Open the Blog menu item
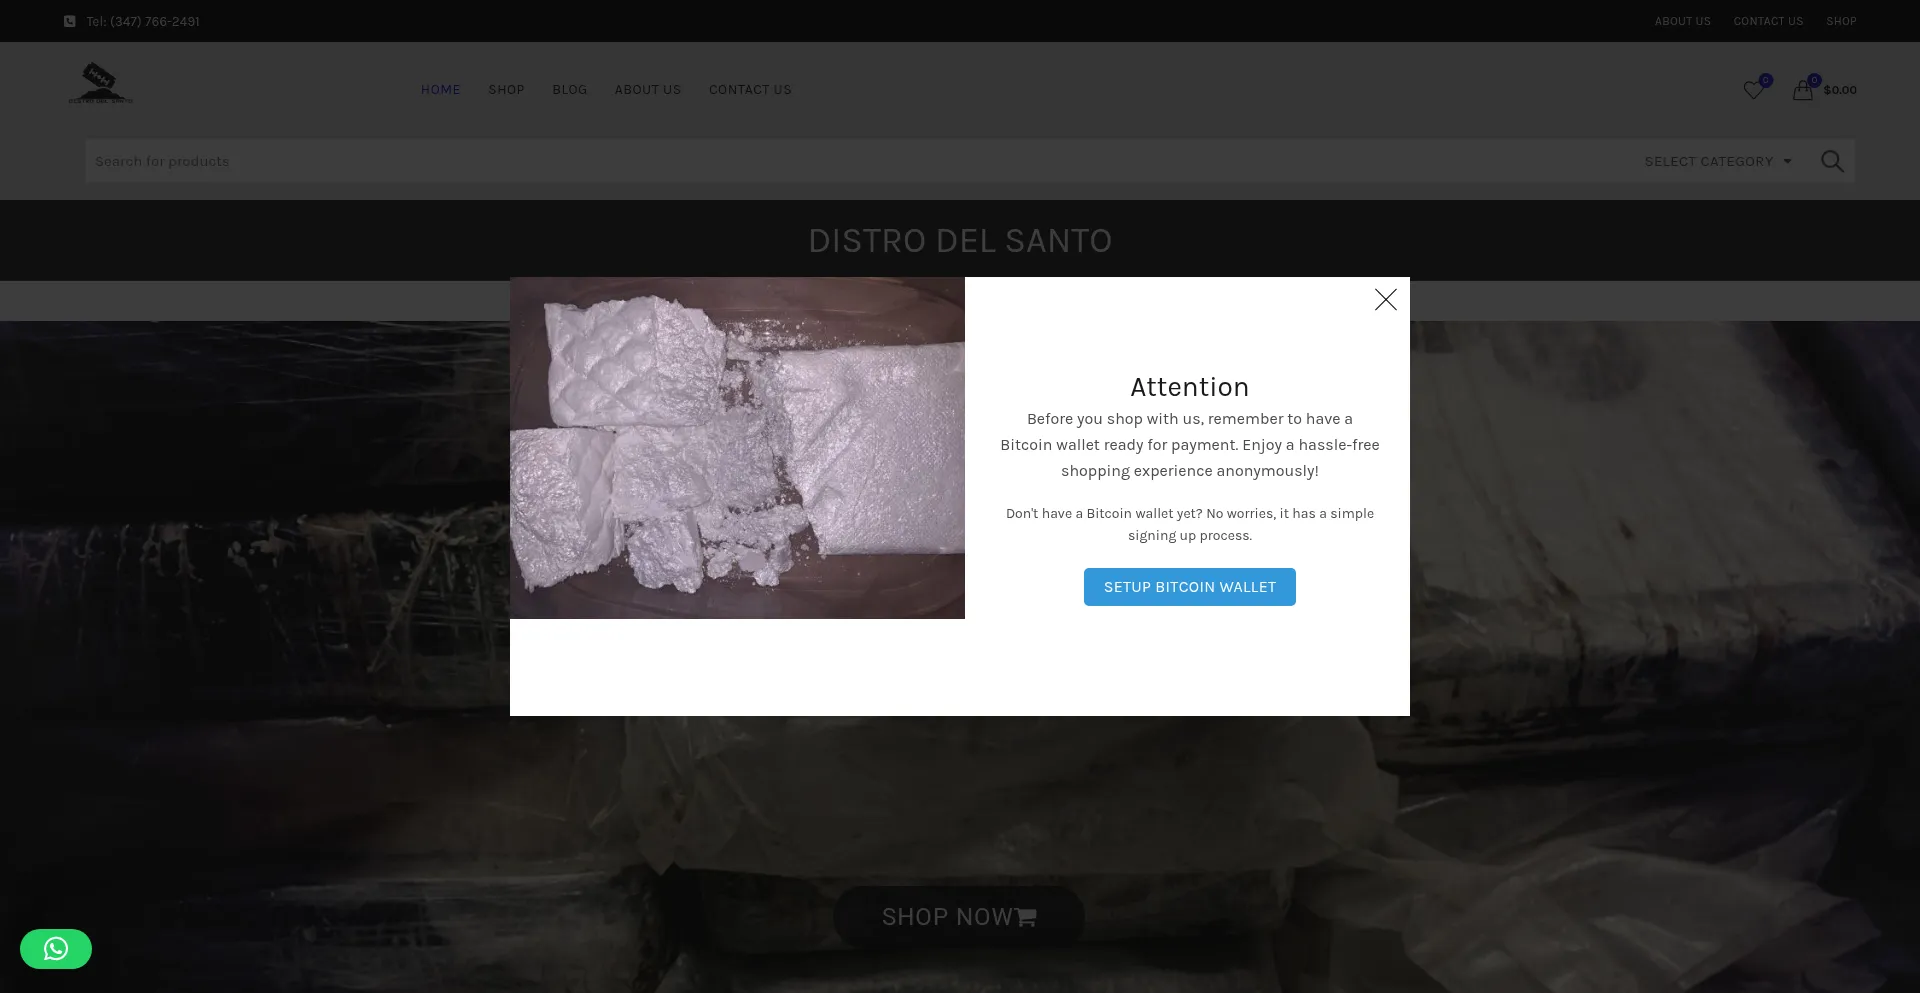 (569, 90)
